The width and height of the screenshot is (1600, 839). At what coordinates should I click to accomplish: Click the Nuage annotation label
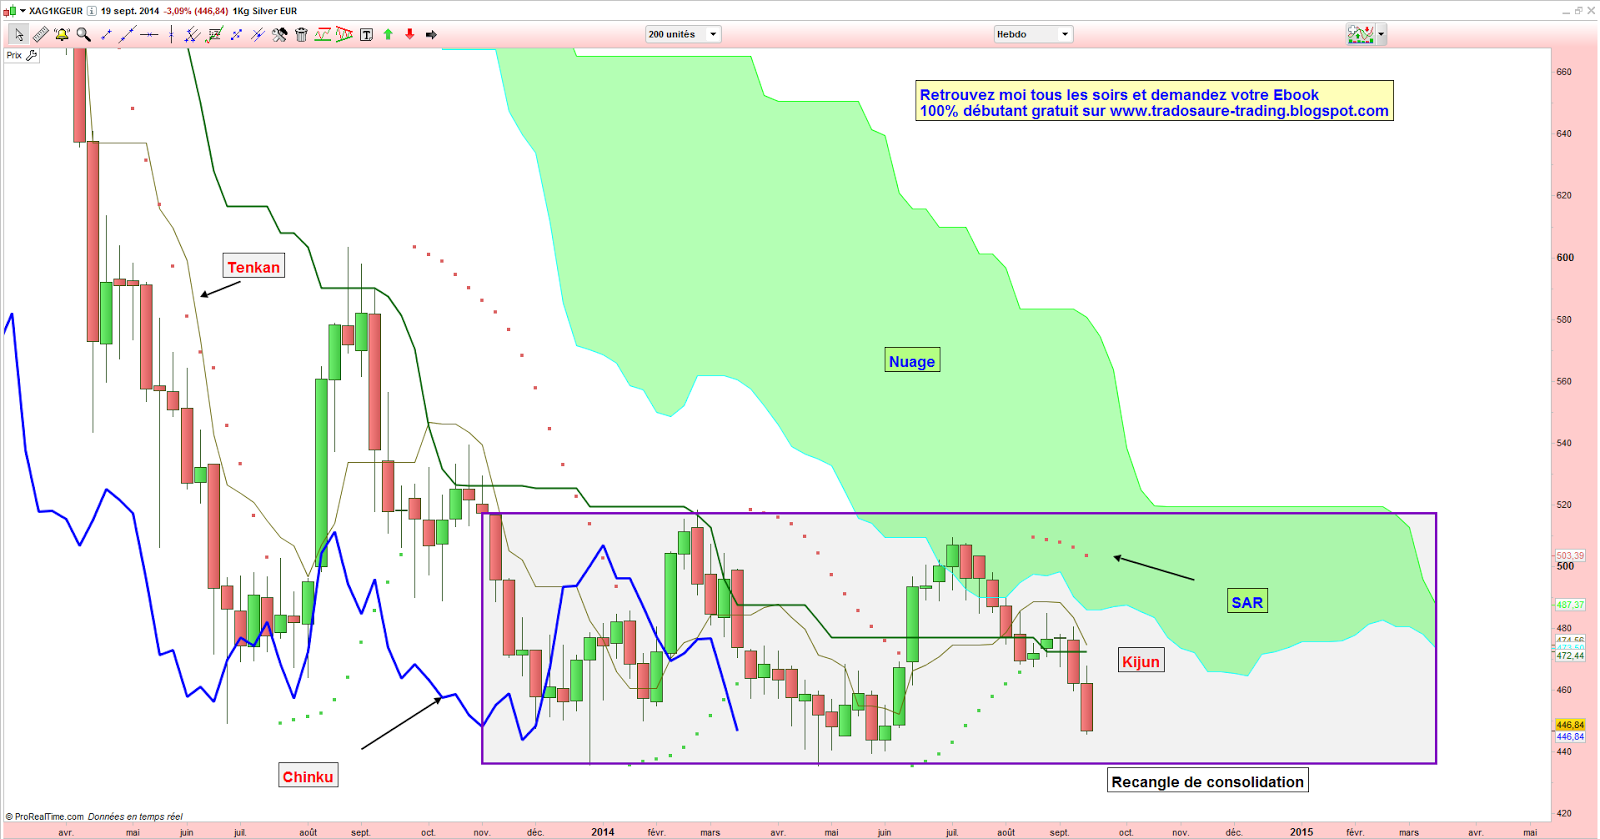[x=912, y=361]
